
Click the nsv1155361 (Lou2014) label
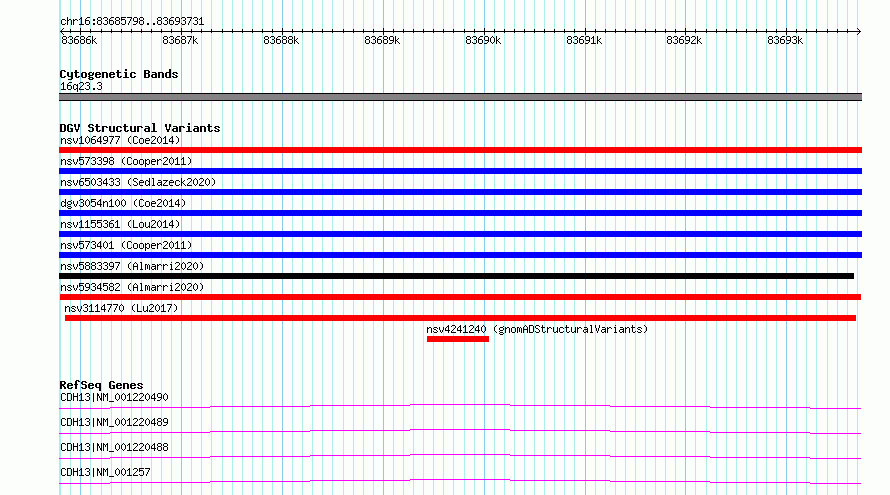(x=120, y=224)
